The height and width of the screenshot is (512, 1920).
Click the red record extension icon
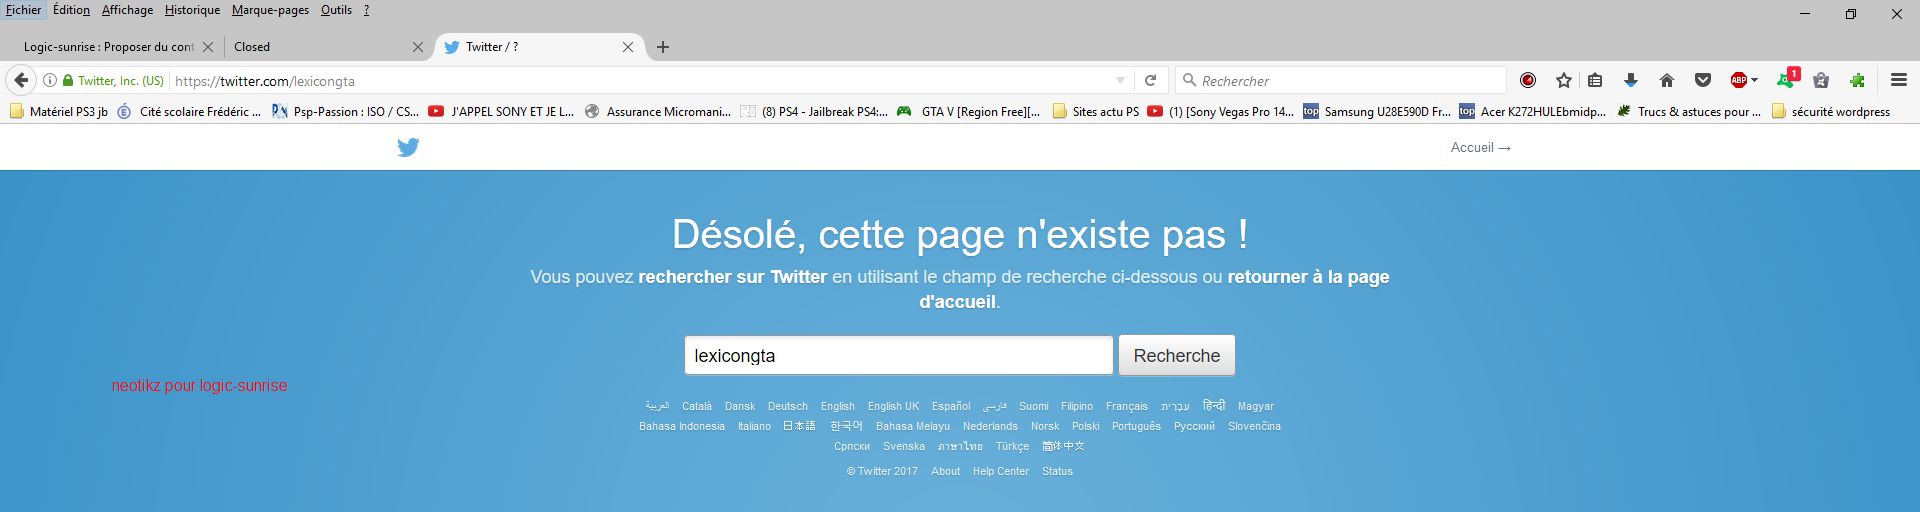click(x=1528, y=80)
